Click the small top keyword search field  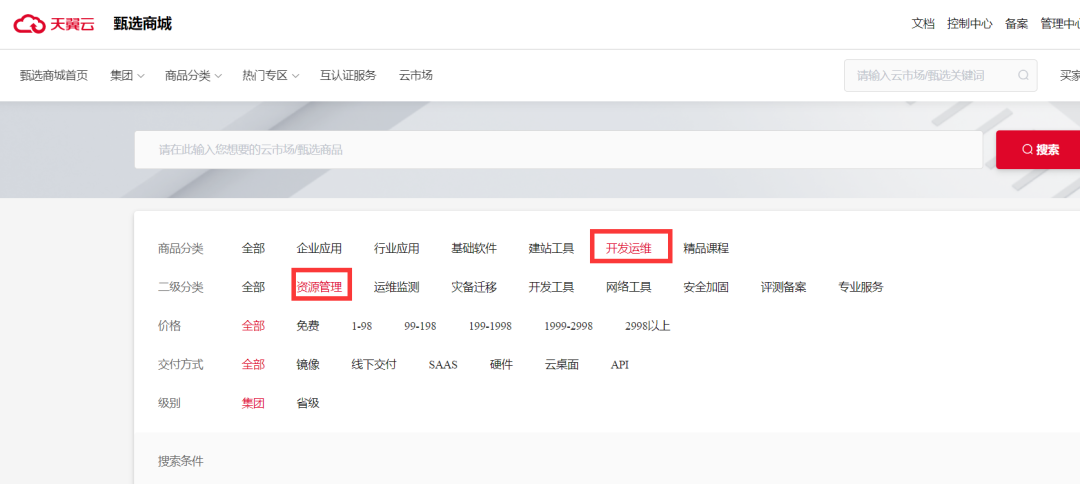pos(940,76)
